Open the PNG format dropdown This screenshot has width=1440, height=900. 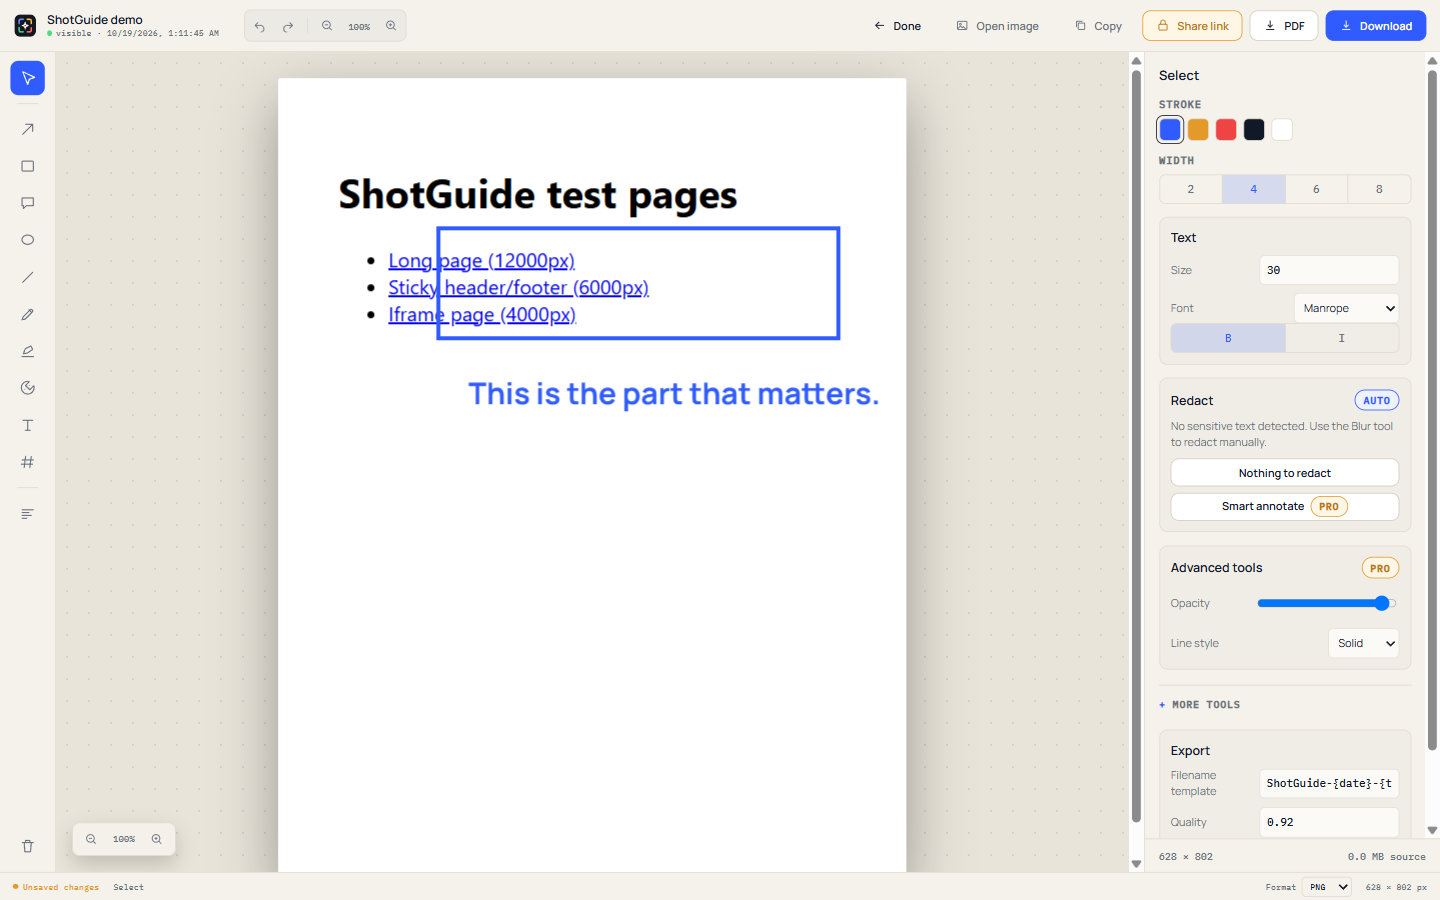[x=1327, y=887]
